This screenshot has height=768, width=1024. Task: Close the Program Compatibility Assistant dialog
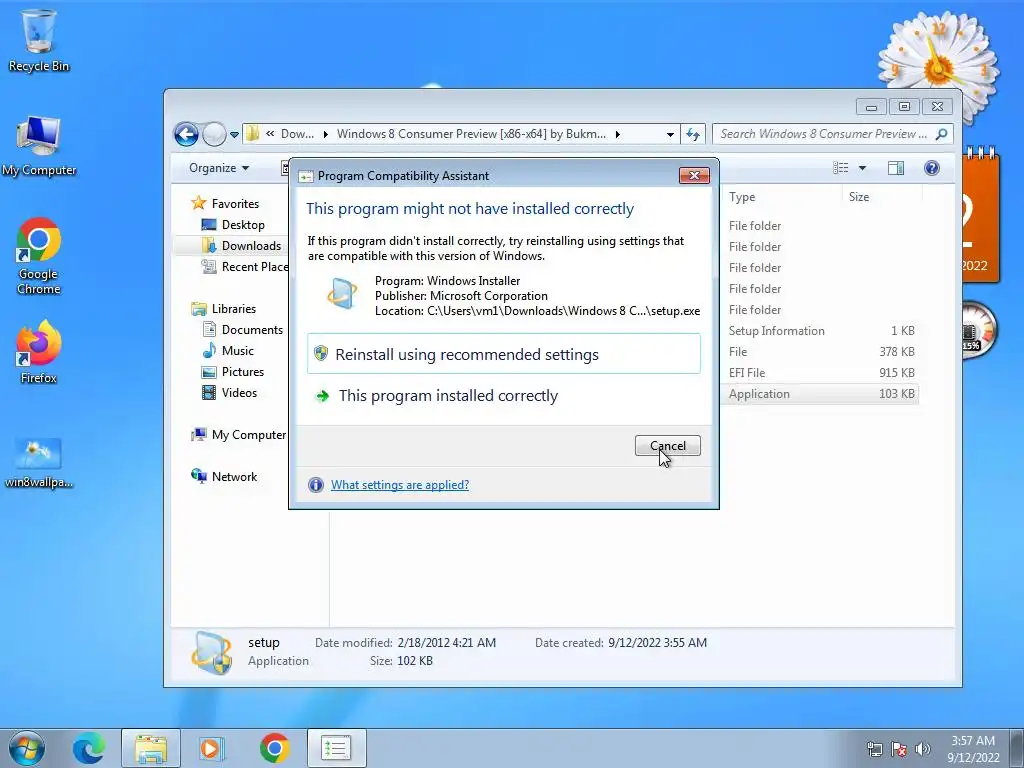[x=694, y=175]
